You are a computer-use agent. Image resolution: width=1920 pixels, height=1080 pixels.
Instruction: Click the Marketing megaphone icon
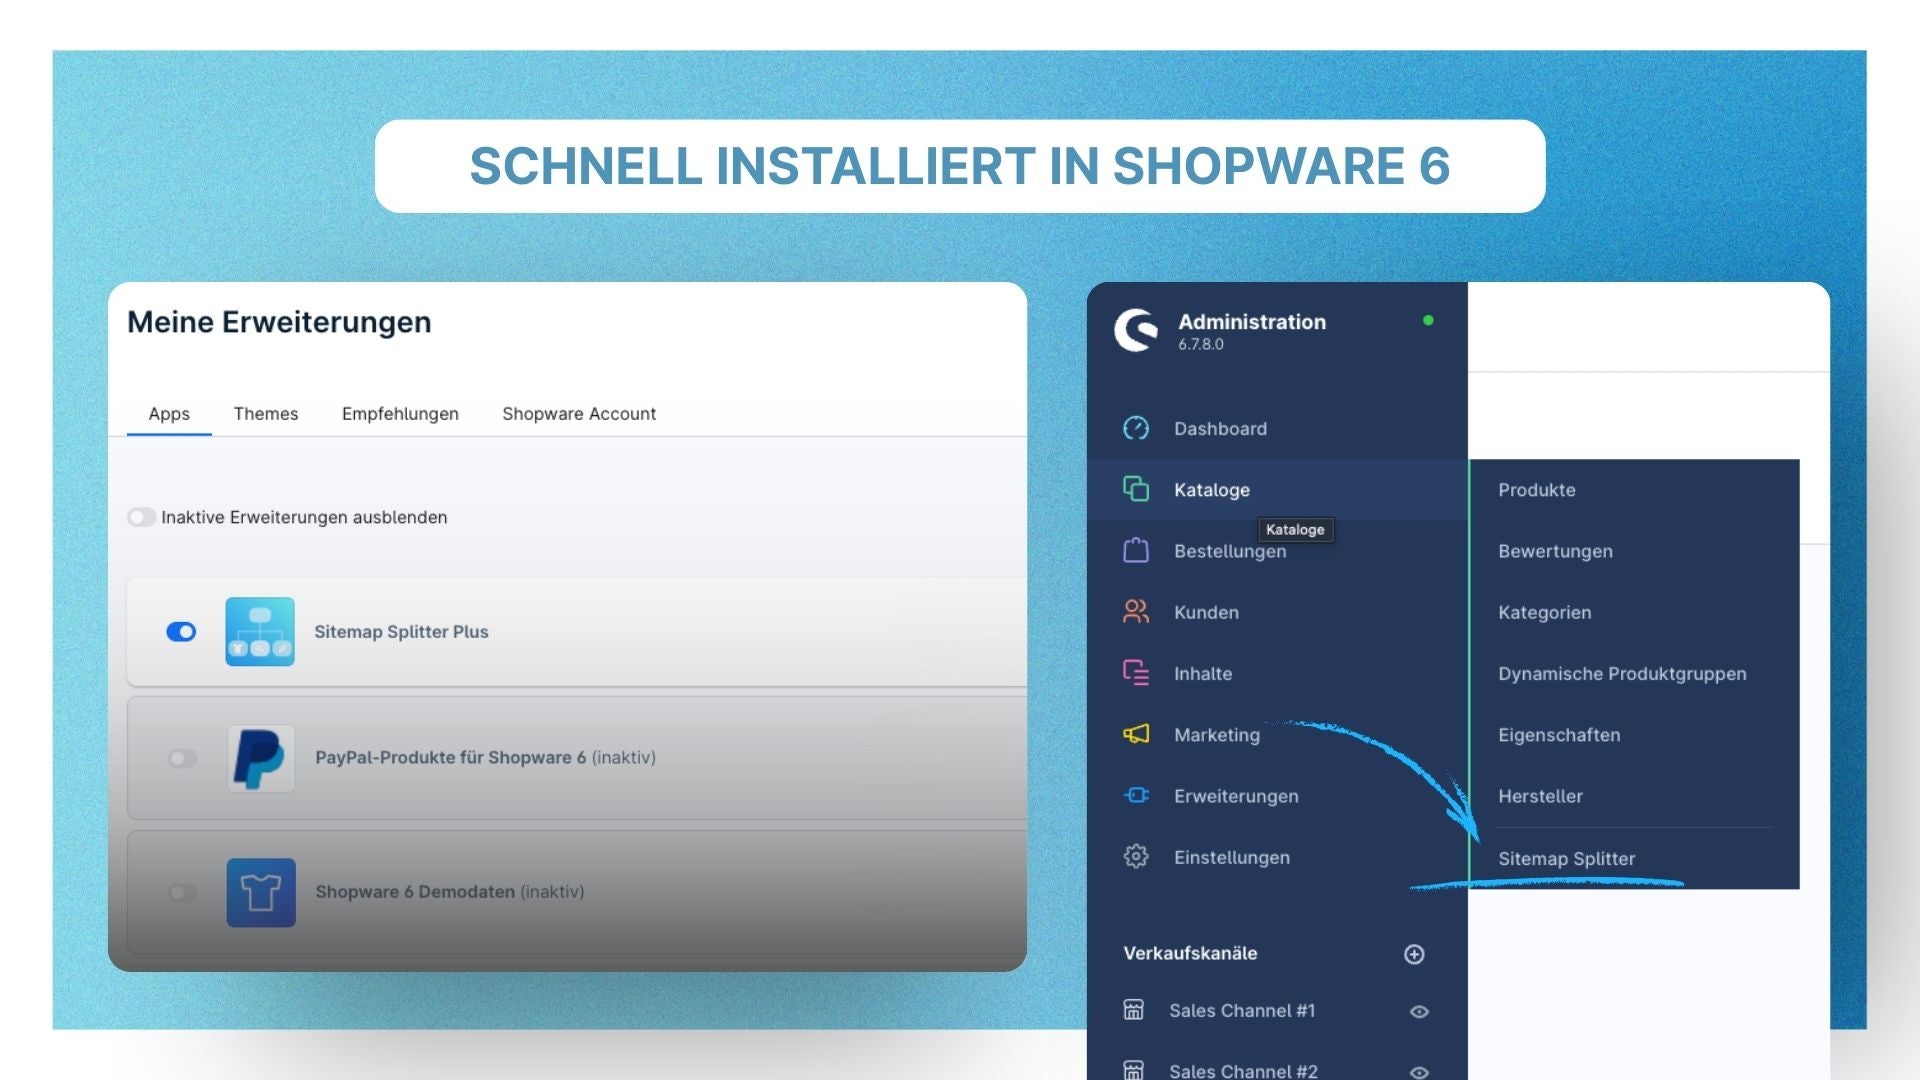(x=1136, y=734)
